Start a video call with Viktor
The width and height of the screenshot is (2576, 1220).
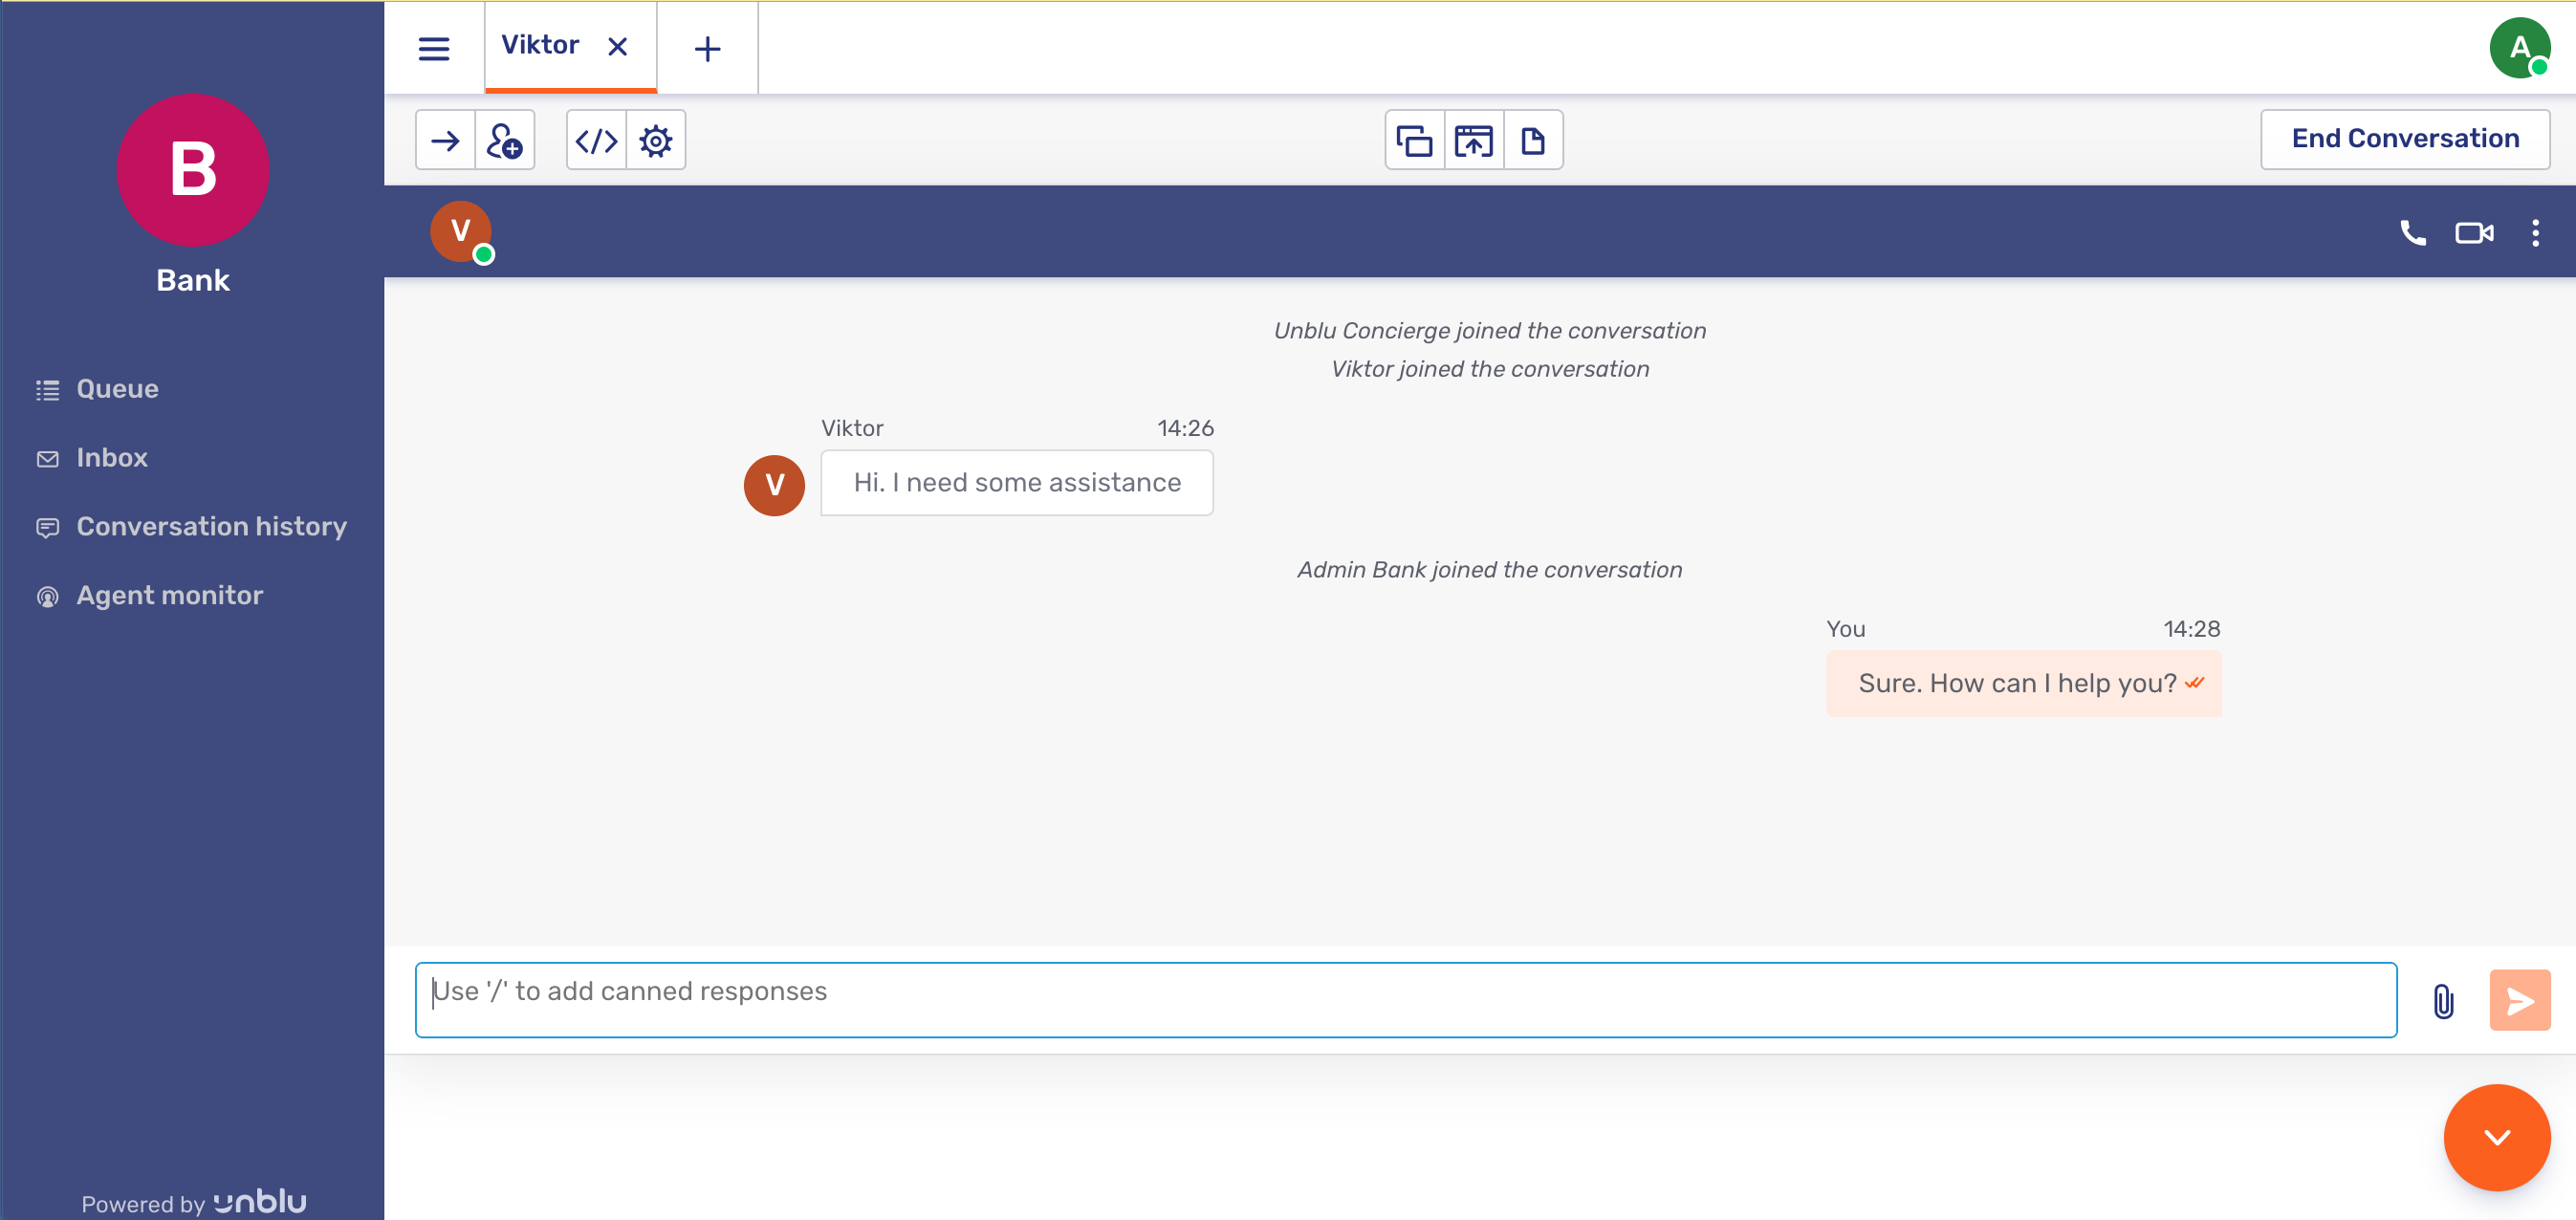2474,232
